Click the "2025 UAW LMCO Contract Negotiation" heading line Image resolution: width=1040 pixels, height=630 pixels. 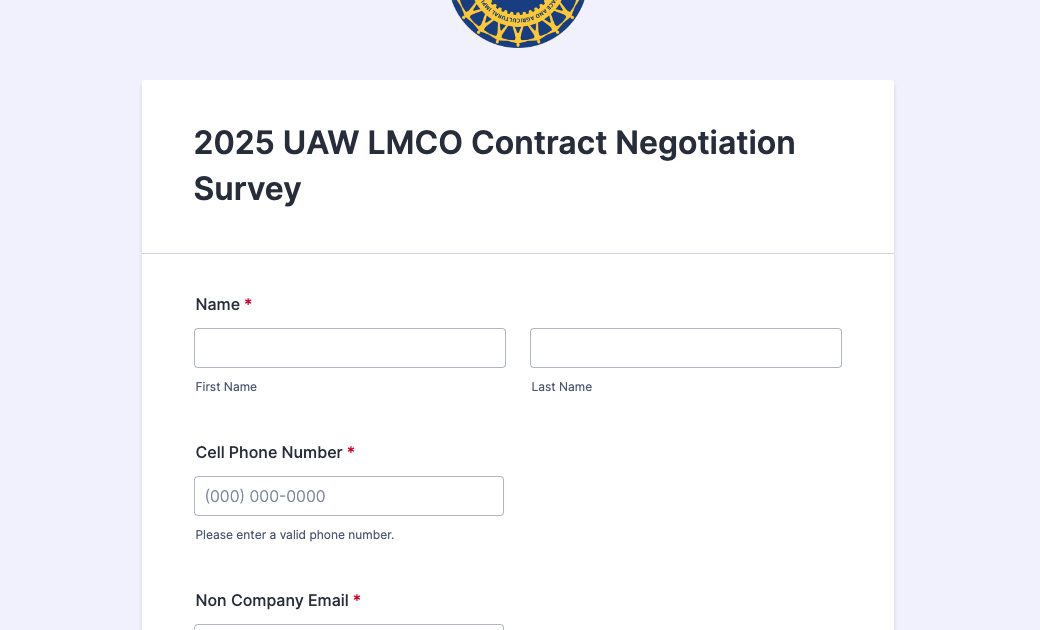494,143
